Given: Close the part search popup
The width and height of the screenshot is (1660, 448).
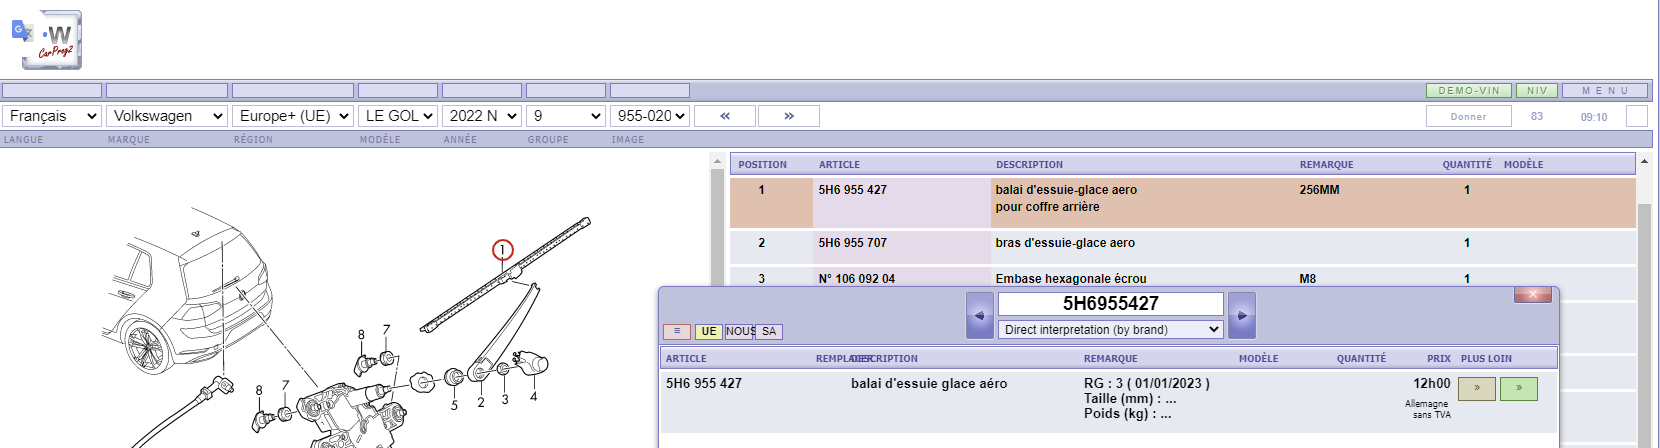Looking at the screenshot, I should 1533,294.
